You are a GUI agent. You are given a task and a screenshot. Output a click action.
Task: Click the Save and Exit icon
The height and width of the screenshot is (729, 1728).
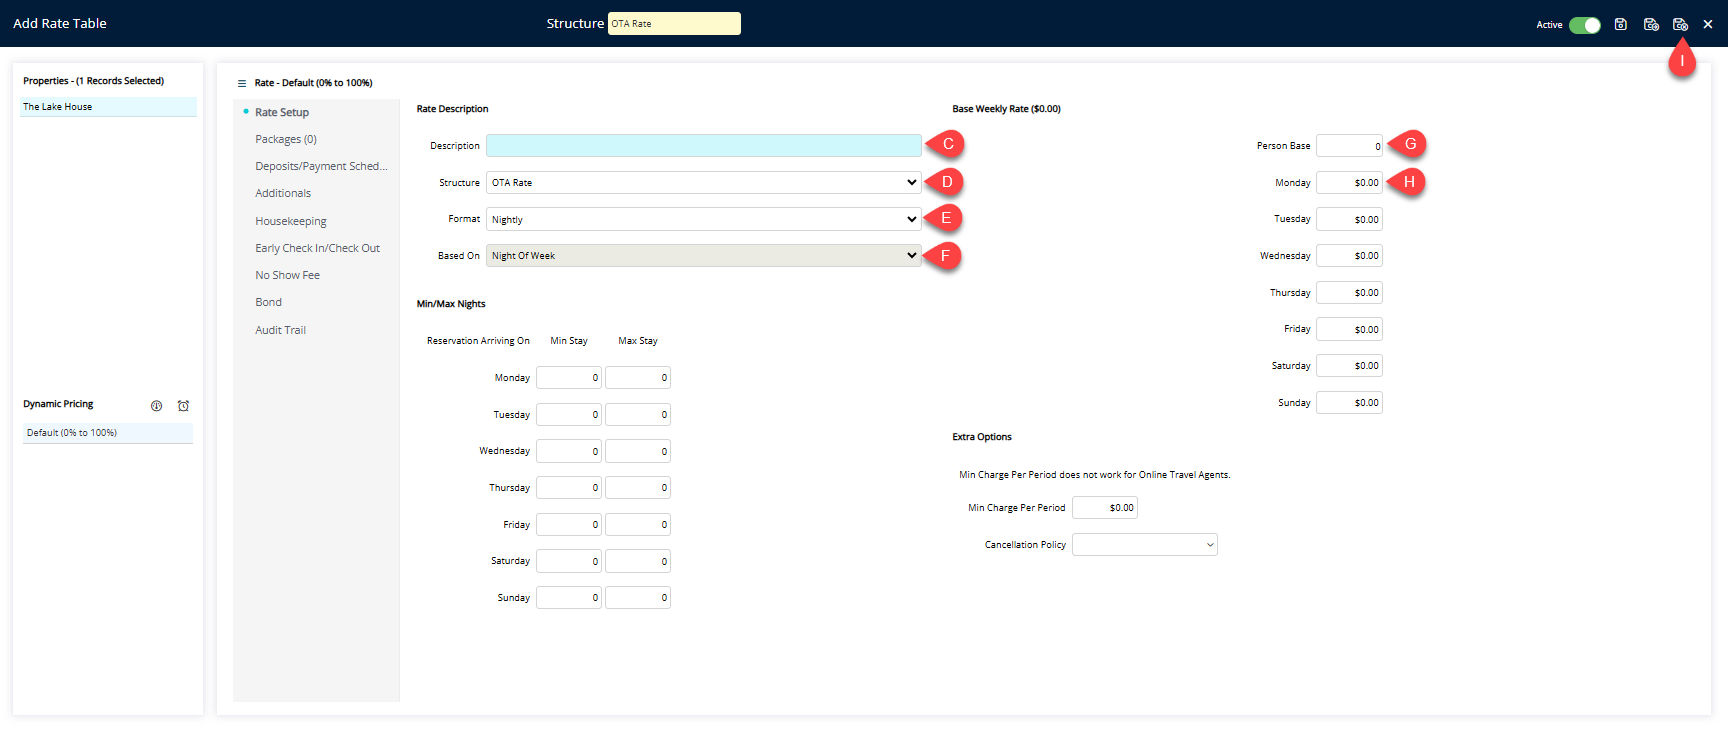click(1680, 24)
